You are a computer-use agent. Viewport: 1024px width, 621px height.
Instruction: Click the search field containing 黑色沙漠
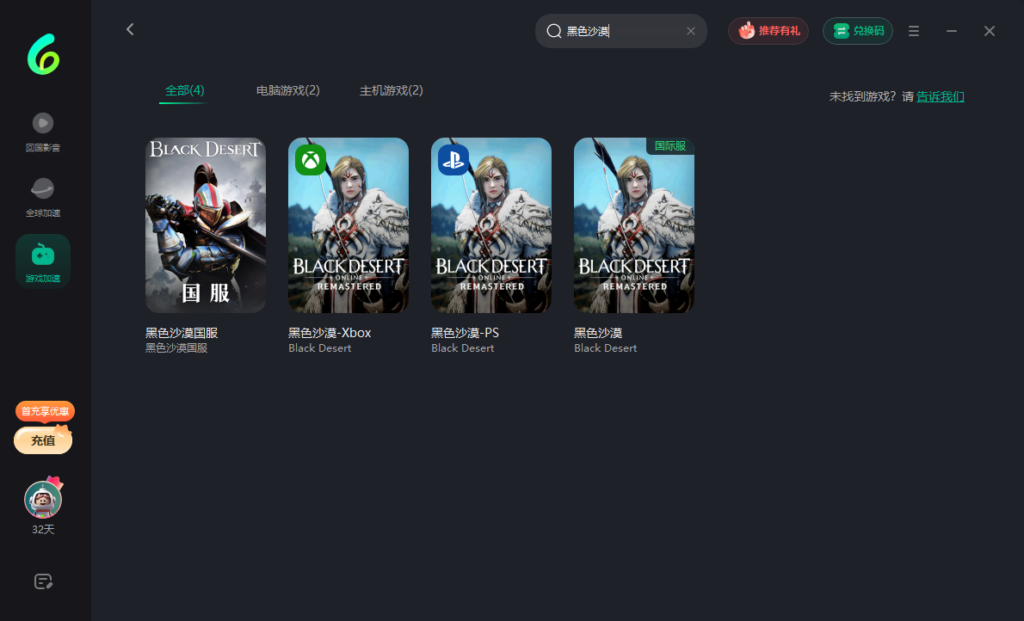coord(620,31)
